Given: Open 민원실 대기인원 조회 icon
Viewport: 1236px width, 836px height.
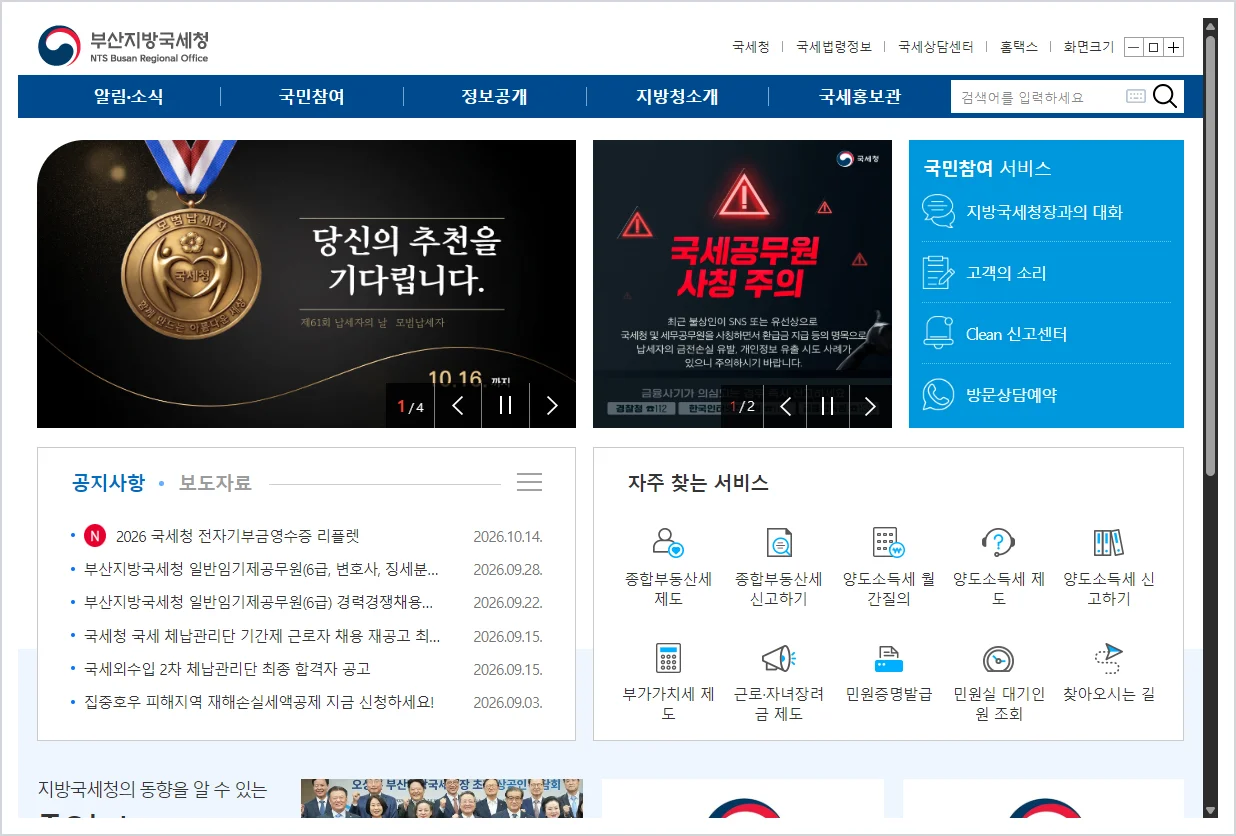Looking at the screenshot, I should click(999, 658).
